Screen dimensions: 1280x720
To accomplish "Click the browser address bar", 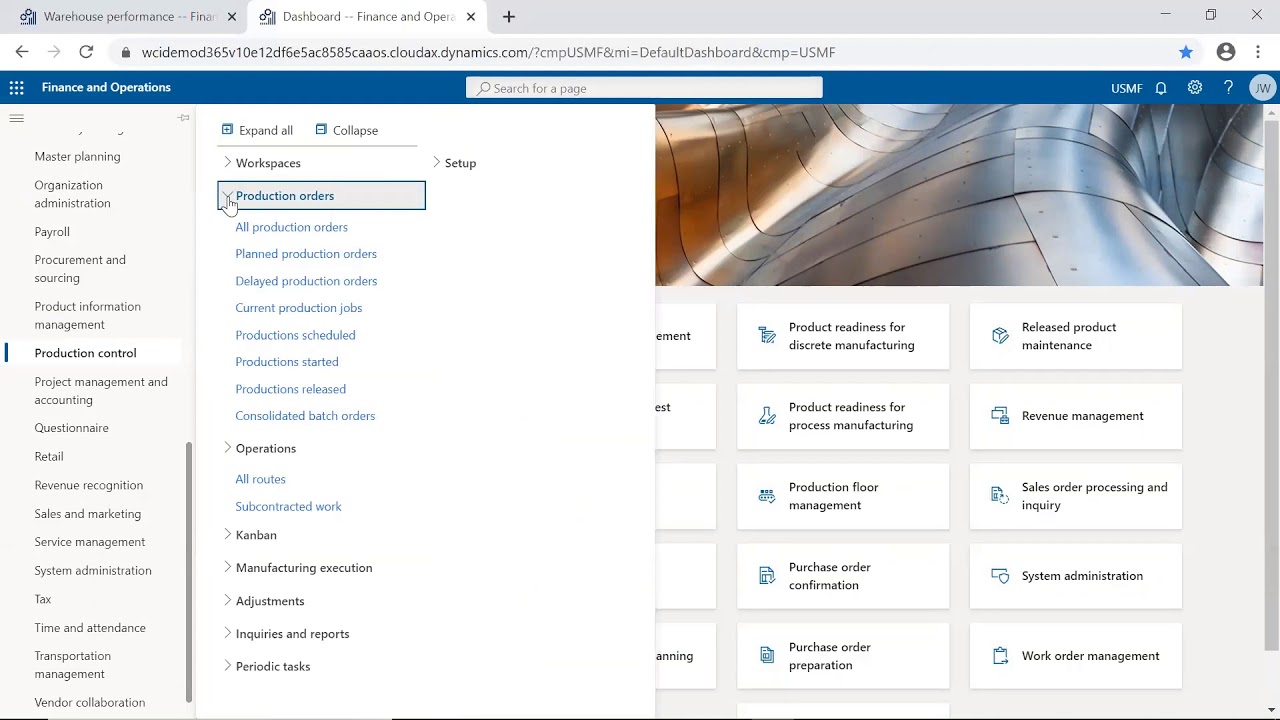I will 640,52.
